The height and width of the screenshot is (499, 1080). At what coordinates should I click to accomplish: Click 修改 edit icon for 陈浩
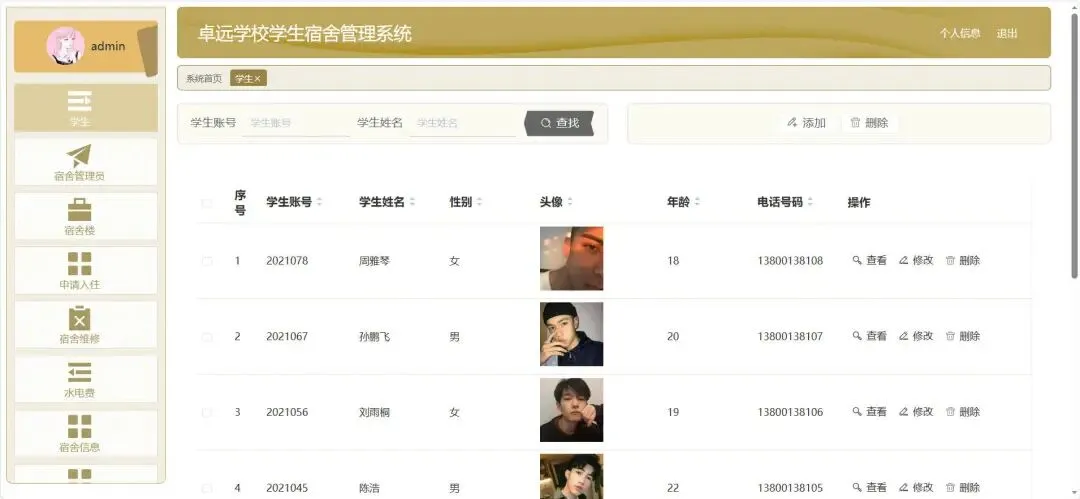click(x=904, y=488)
